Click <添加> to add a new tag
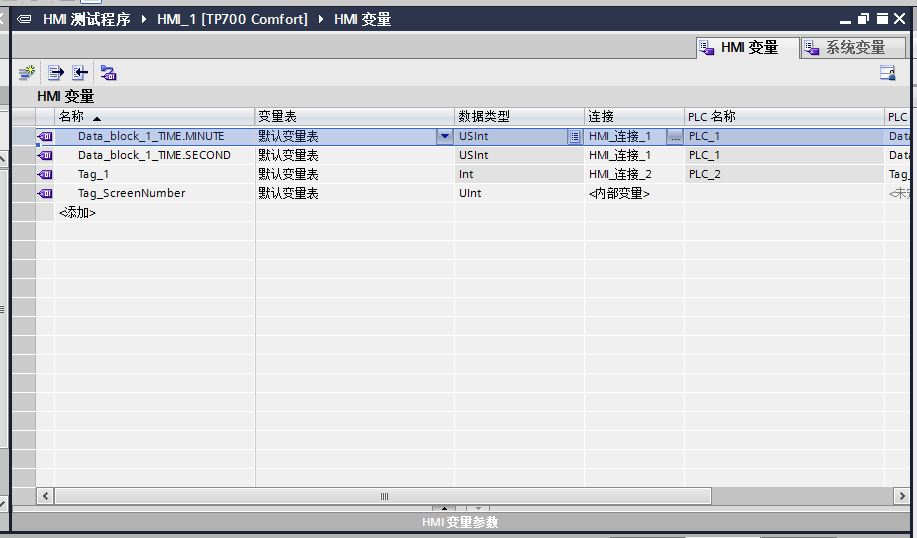917x538 pixels. [77, 212]
